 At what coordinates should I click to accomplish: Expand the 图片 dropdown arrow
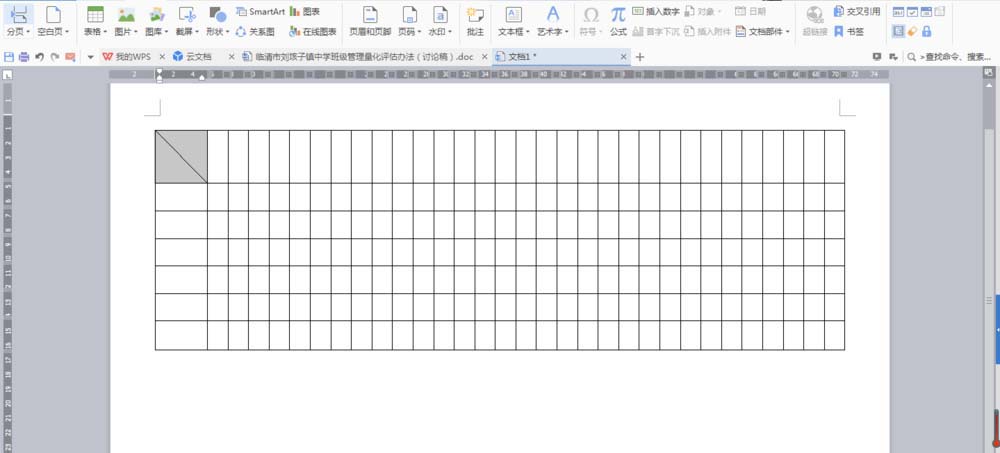tap(136, 32)
